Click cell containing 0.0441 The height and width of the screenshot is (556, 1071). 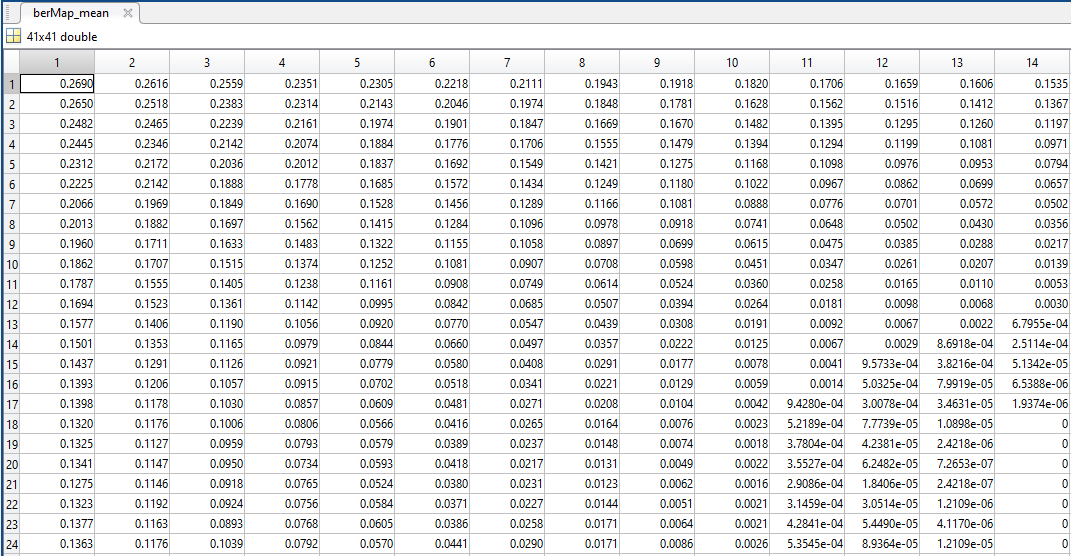pos(432,544)
